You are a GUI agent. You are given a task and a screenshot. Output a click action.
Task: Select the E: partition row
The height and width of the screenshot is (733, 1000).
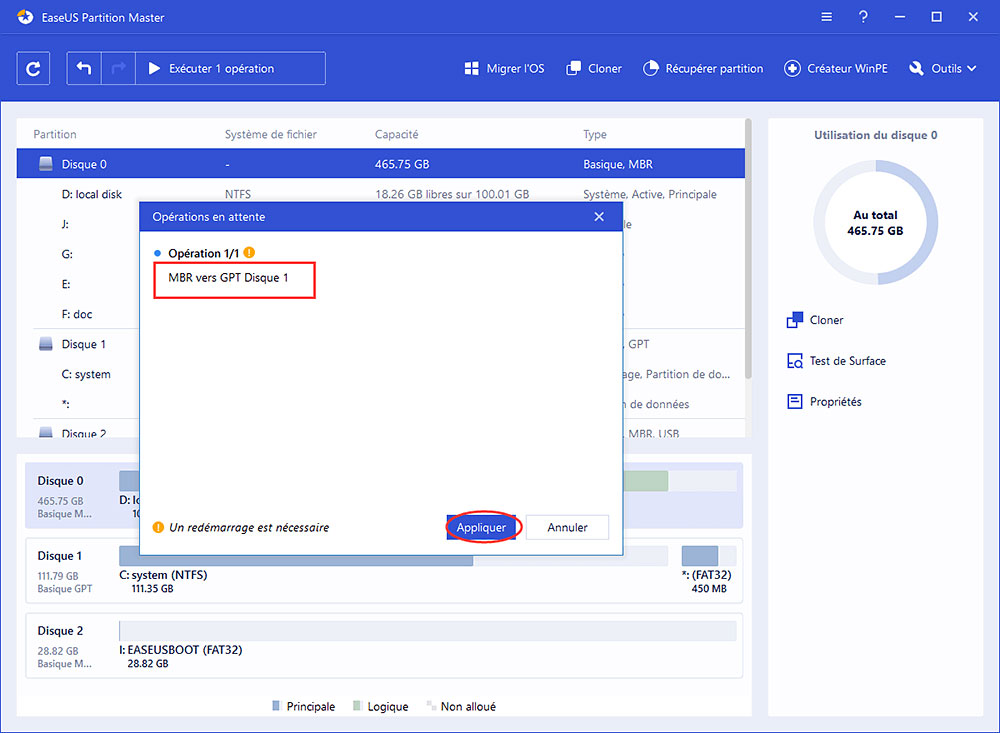coord(66,284)
